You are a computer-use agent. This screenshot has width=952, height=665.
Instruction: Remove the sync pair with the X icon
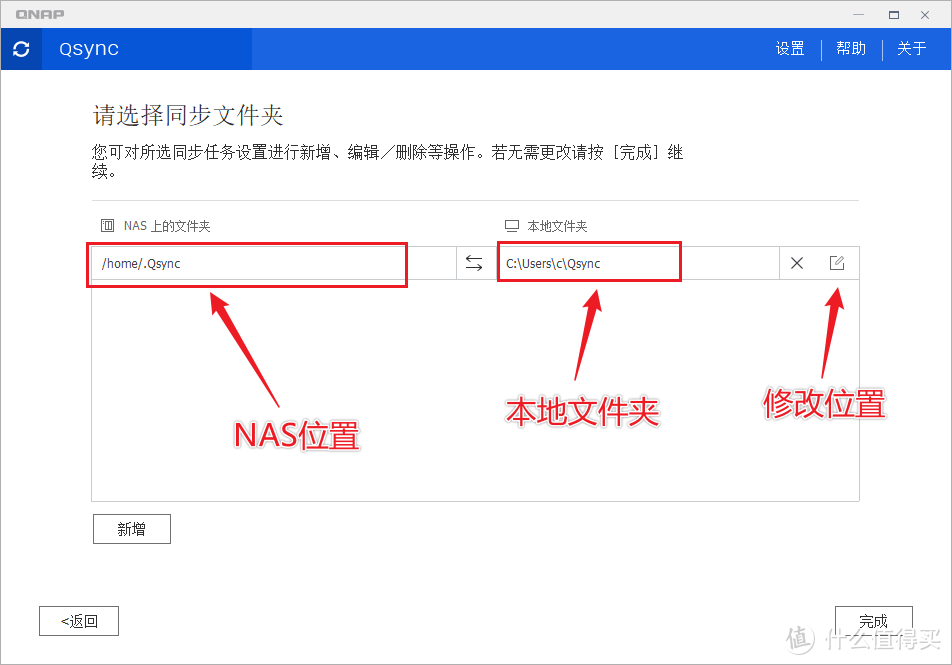tap(796, 262)
